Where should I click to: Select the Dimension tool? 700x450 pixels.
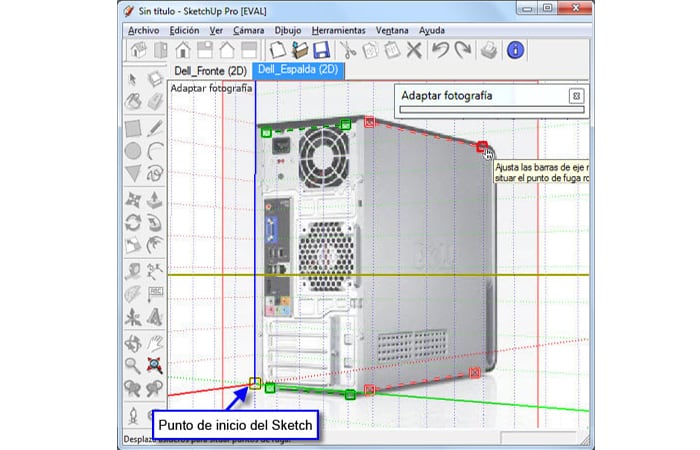[x=155, y=271]
